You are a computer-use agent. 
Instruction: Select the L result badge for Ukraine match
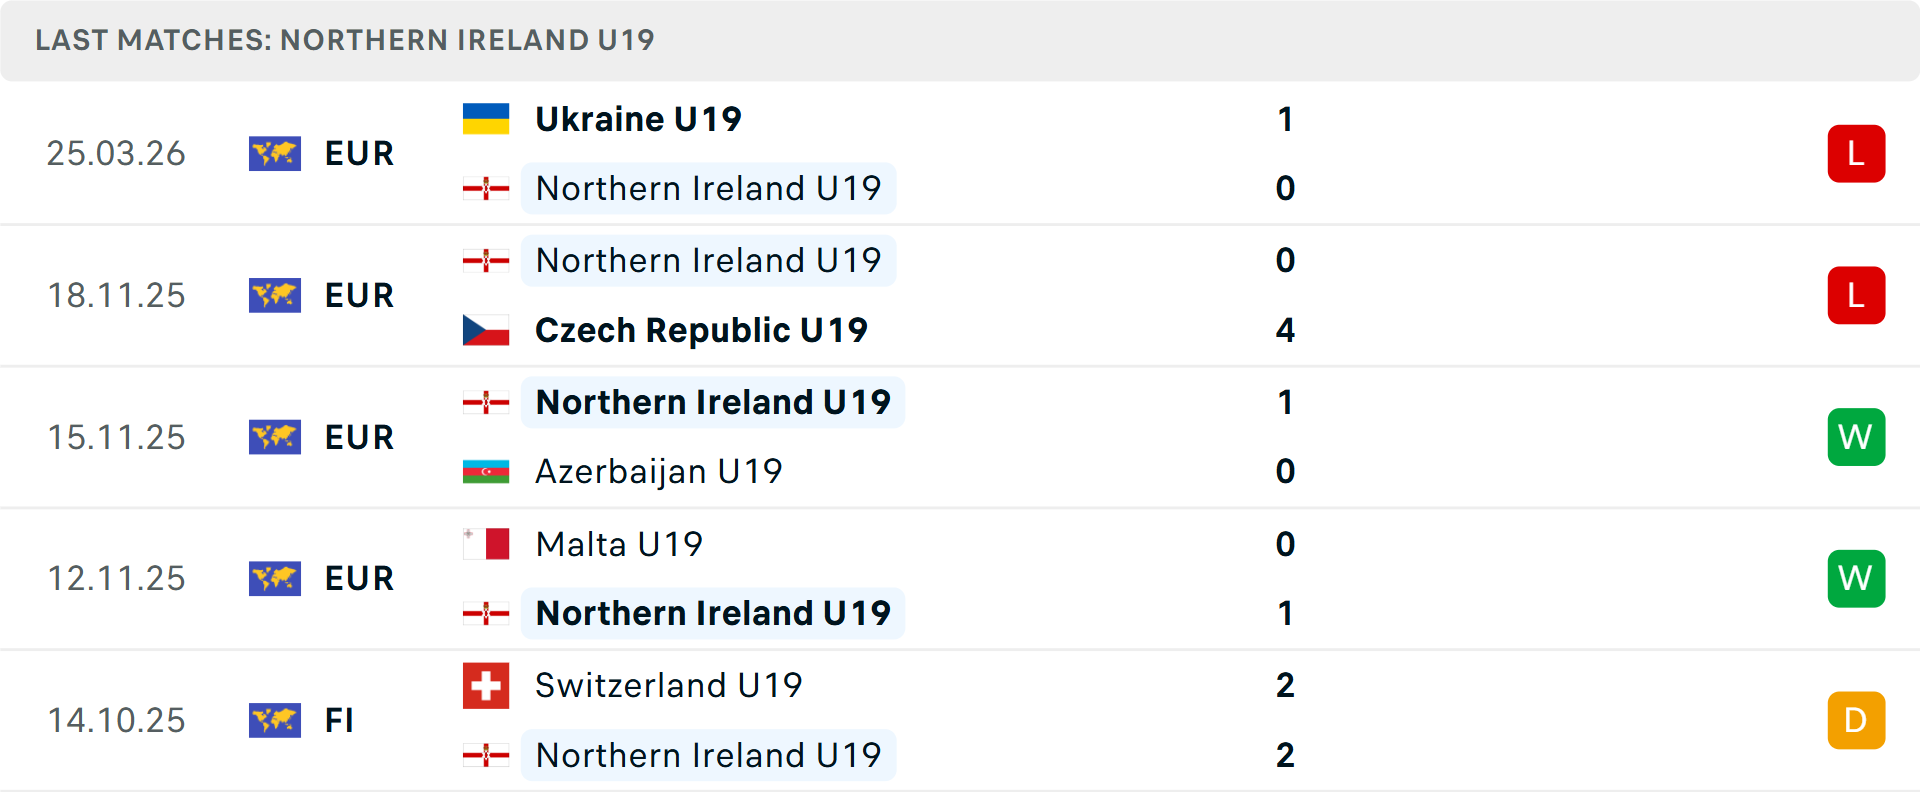tap(1856, 154)
